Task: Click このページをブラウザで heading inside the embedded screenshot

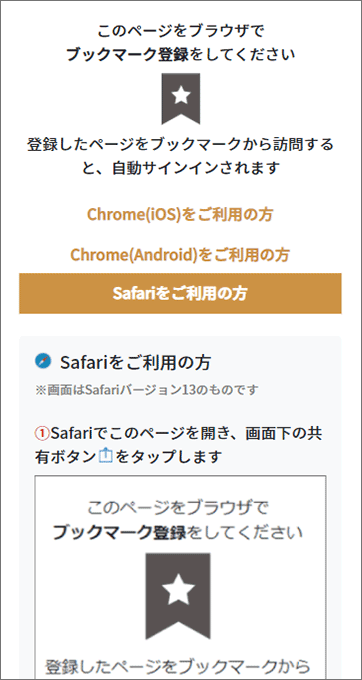Action: (x=178, y=507)
